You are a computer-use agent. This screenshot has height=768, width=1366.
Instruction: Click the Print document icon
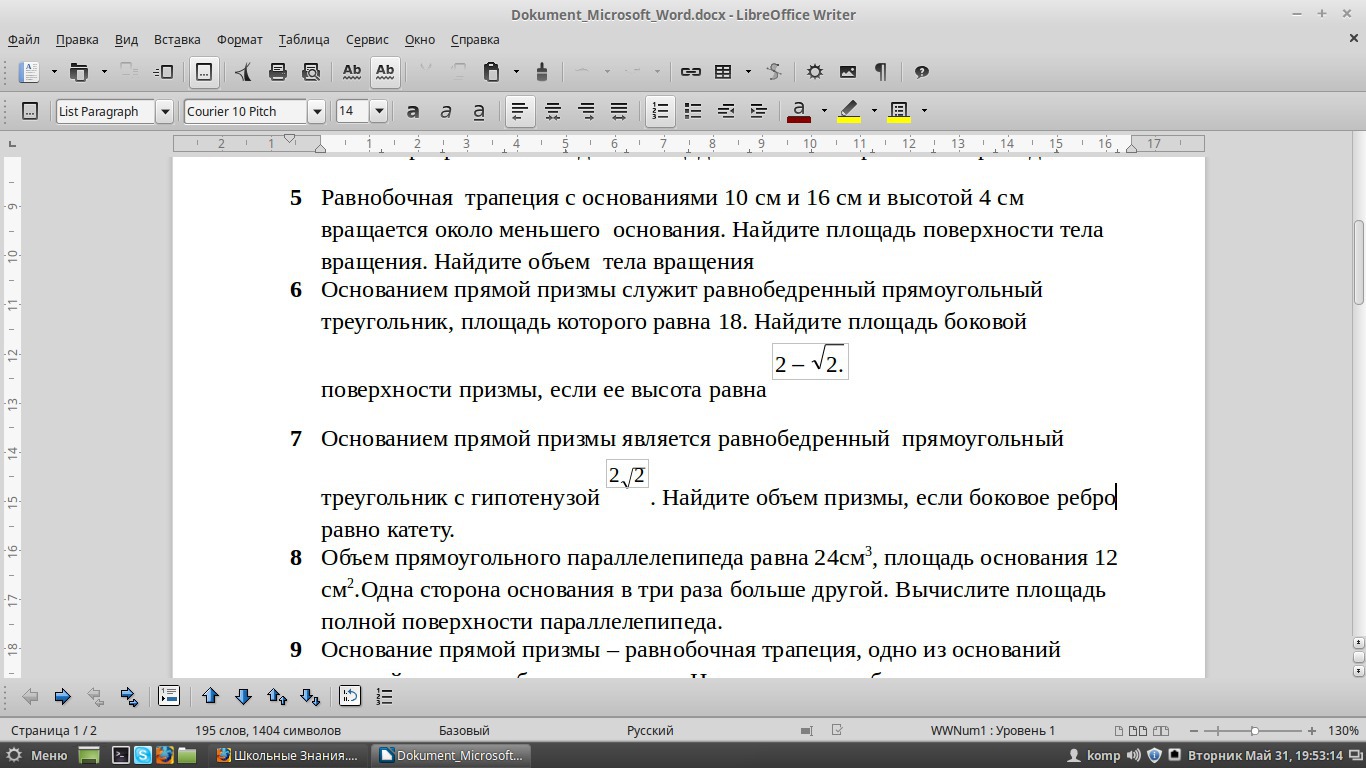click(x=278, y=72)
